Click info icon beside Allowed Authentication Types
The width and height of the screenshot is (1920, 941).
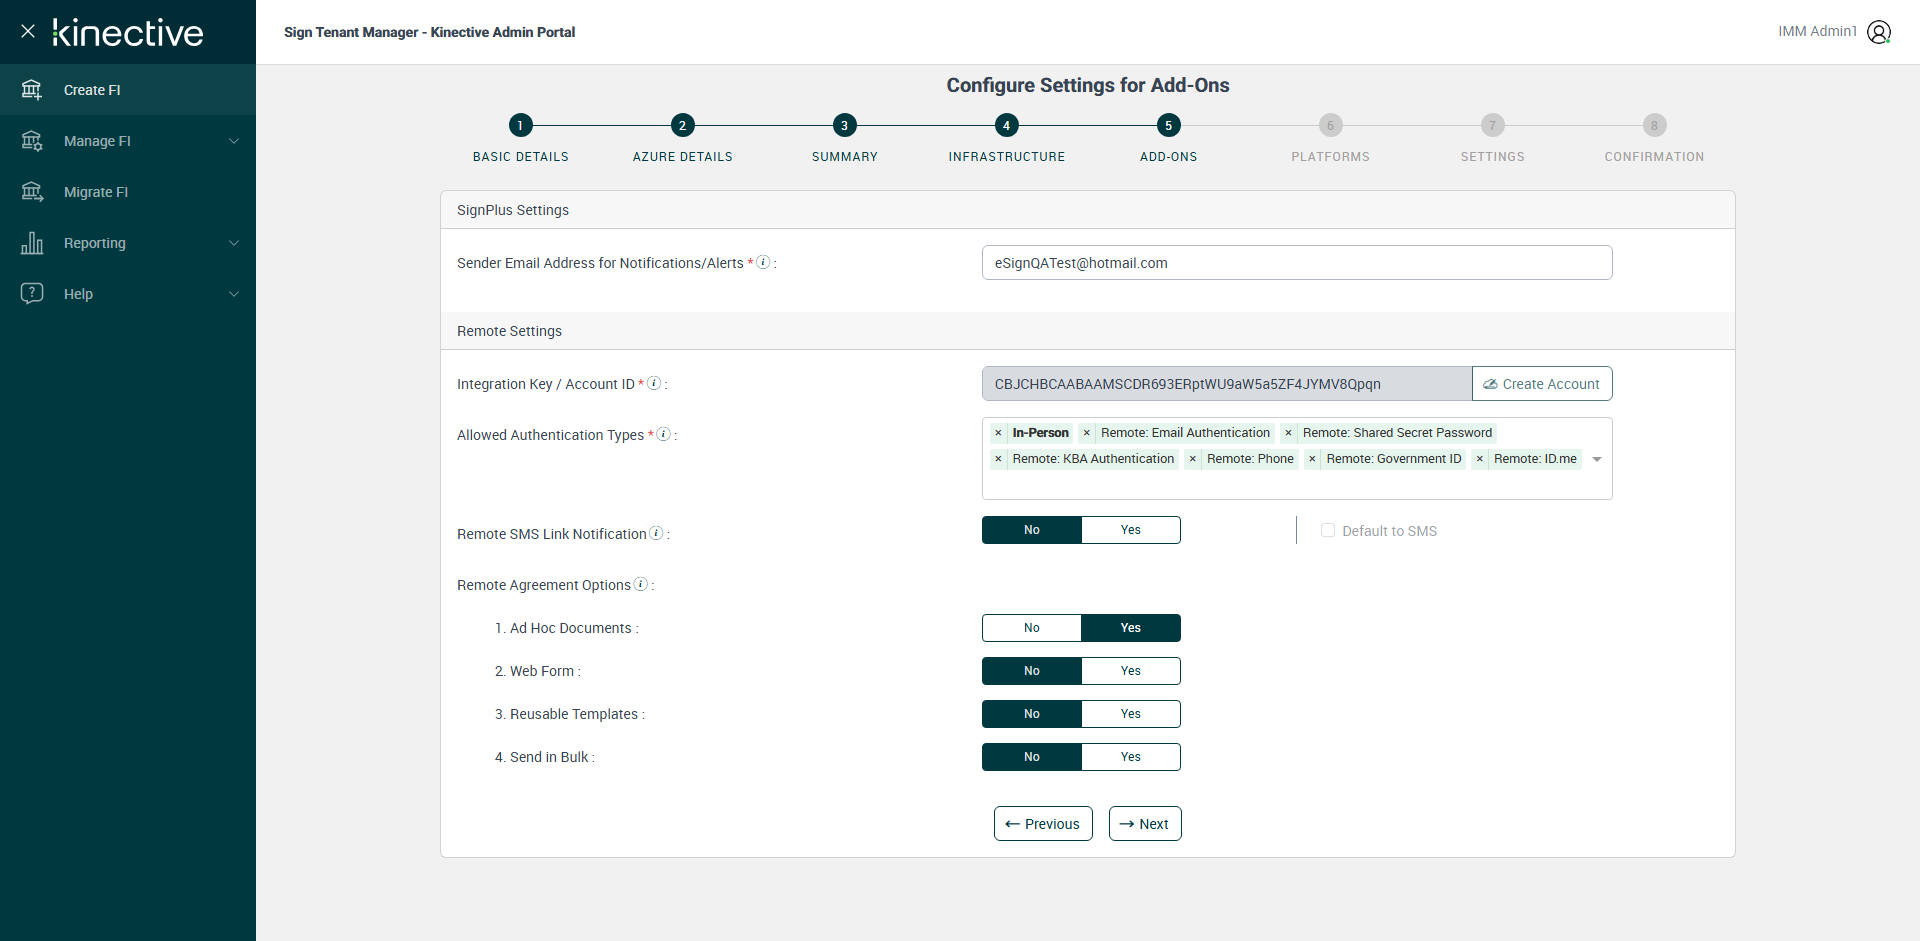tap(663, 434)
